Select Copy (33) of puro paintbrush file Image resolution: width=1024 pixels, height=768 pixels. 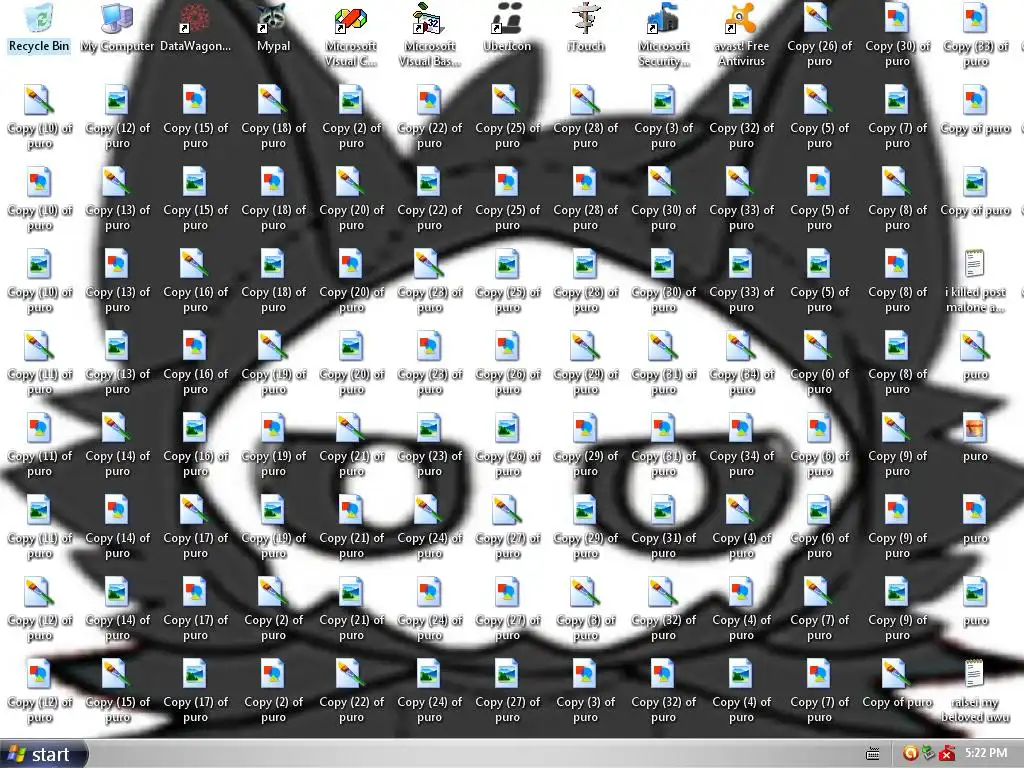coord(741,199)
